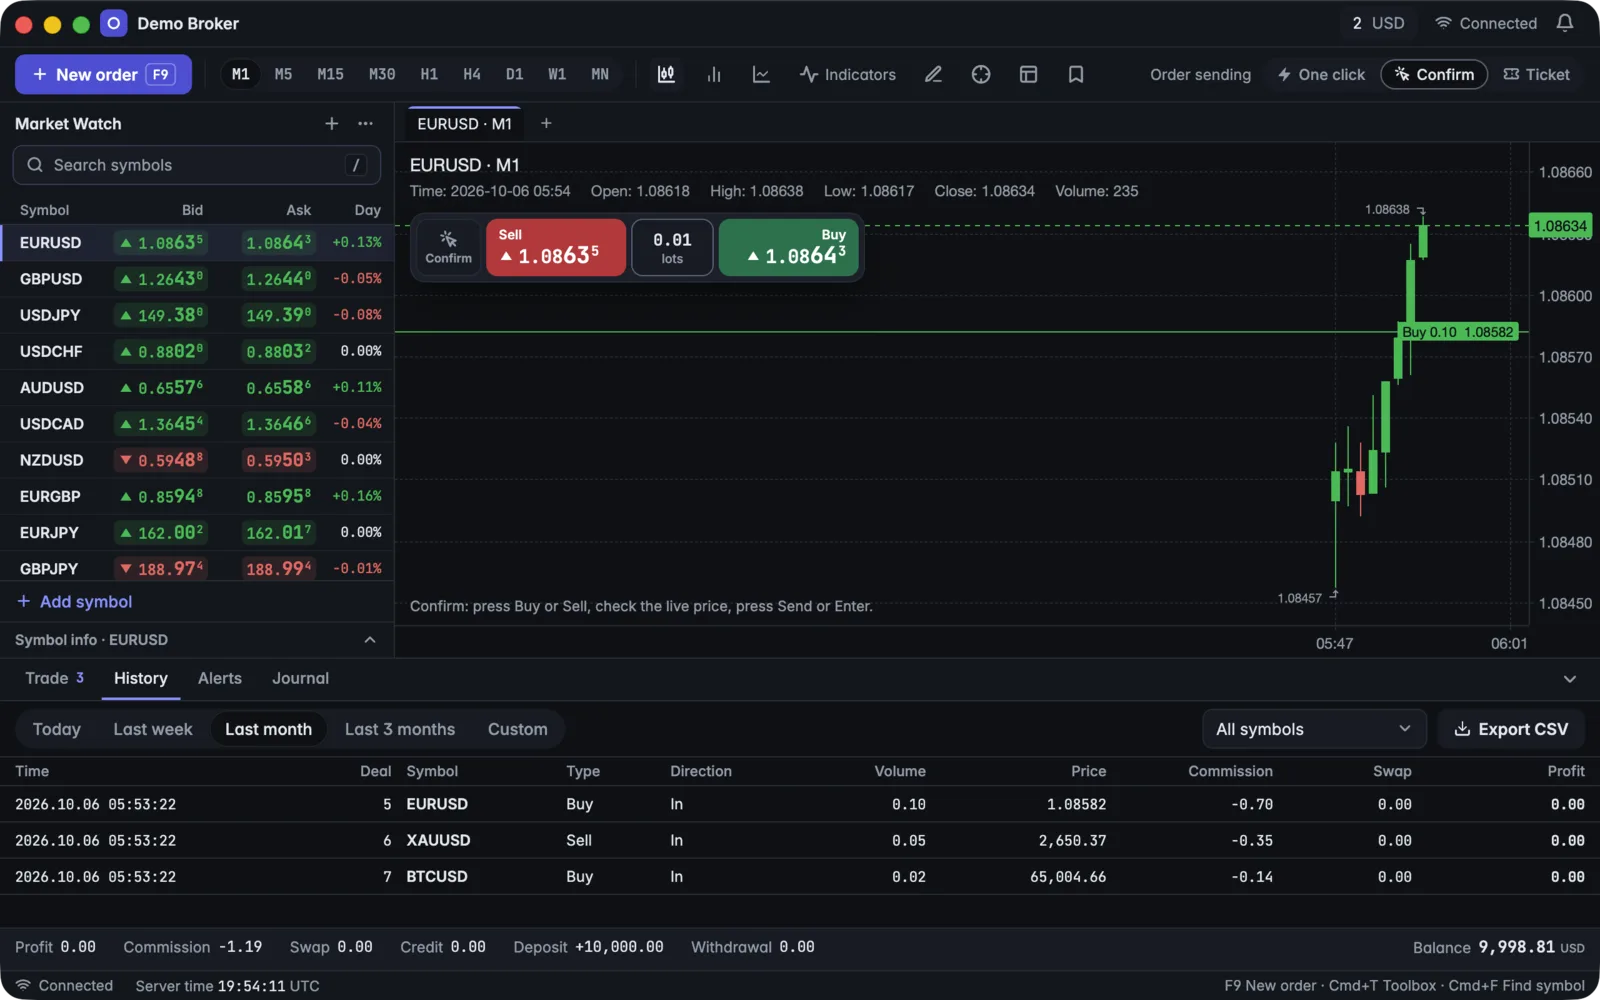The height and width of the screenshot is (1000, 1600).
Task: Select GBPJPY row in Market Watch
Action: click(197, 569)
